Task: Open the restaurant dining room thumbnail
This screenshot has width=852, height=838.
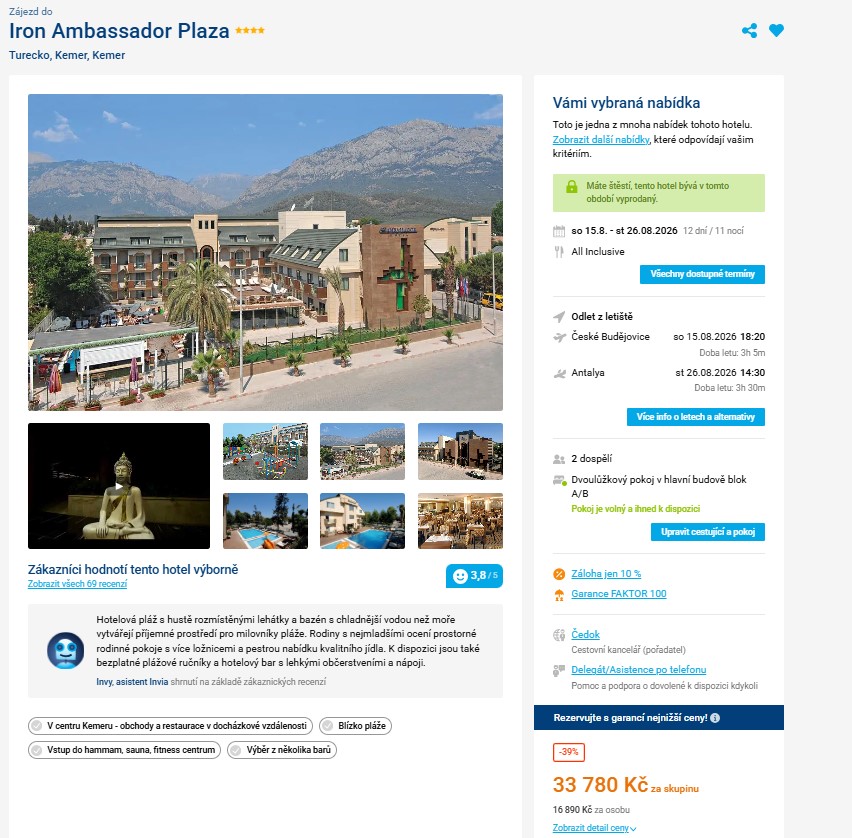Action: 460,521
